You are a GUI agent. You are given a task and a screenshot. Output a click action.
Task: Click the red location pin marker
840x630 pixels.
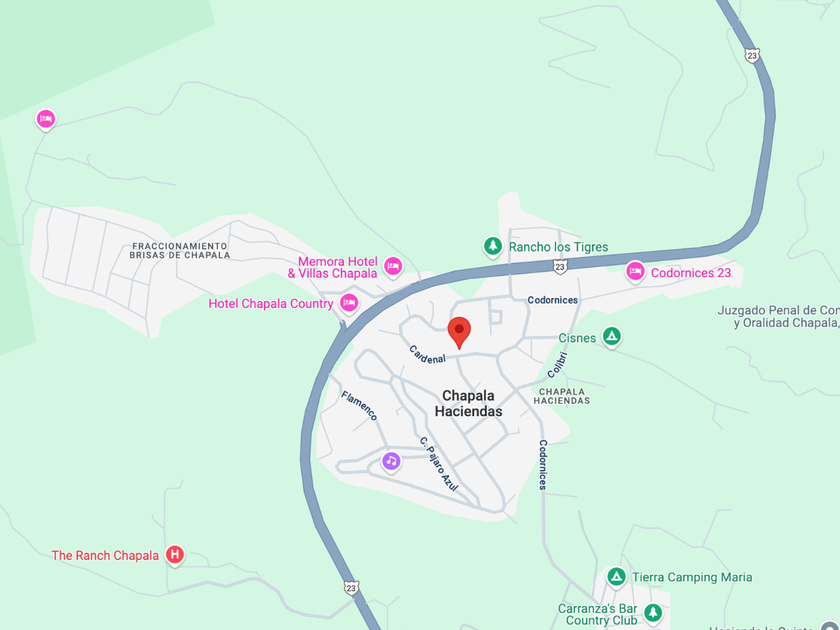[x=459, y=332]
